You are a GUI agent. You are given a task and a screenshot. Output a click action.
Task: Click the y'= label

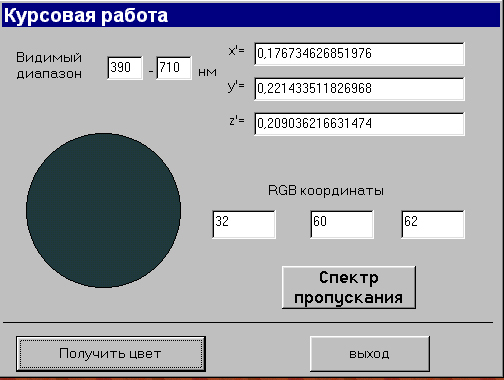tap(236, 86)
